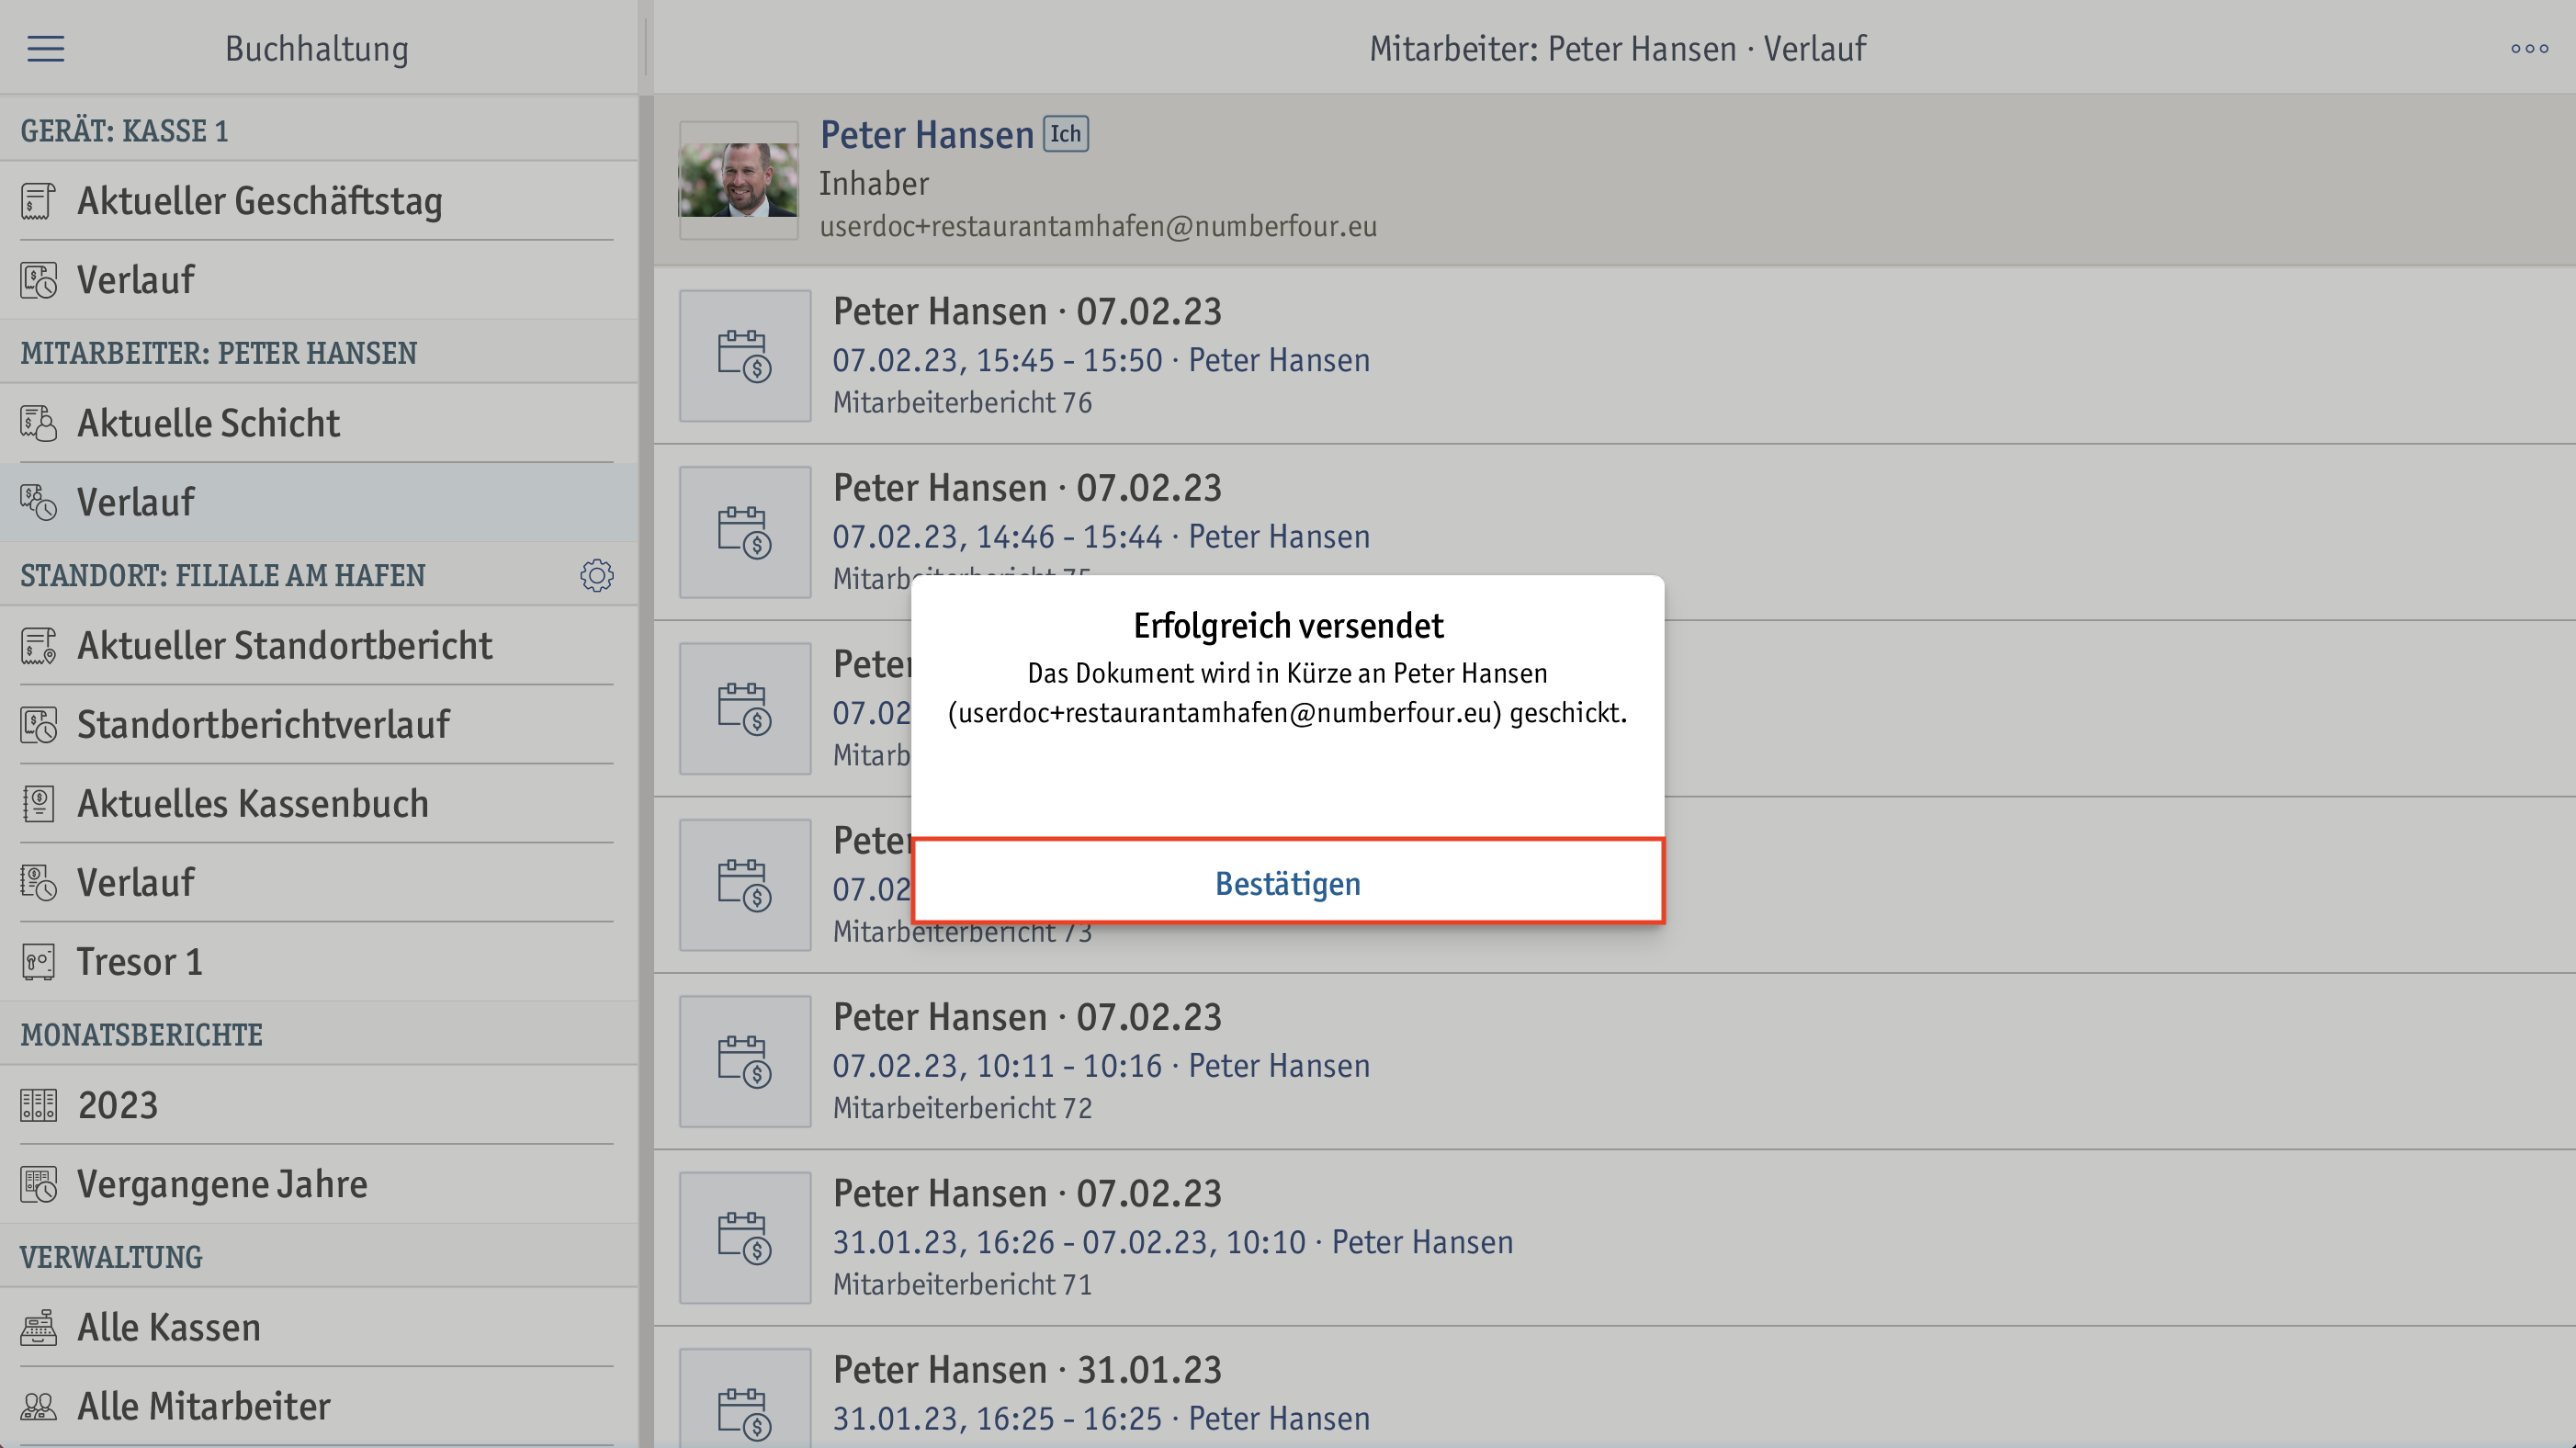
Task: Click the Standortberichtverlauf icon
Action: tap(38, 725)
